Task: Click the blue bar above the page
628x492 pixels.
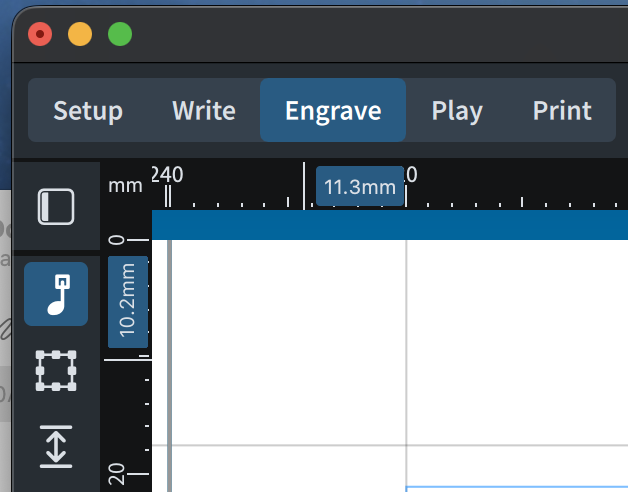Action: click(390, 225)
